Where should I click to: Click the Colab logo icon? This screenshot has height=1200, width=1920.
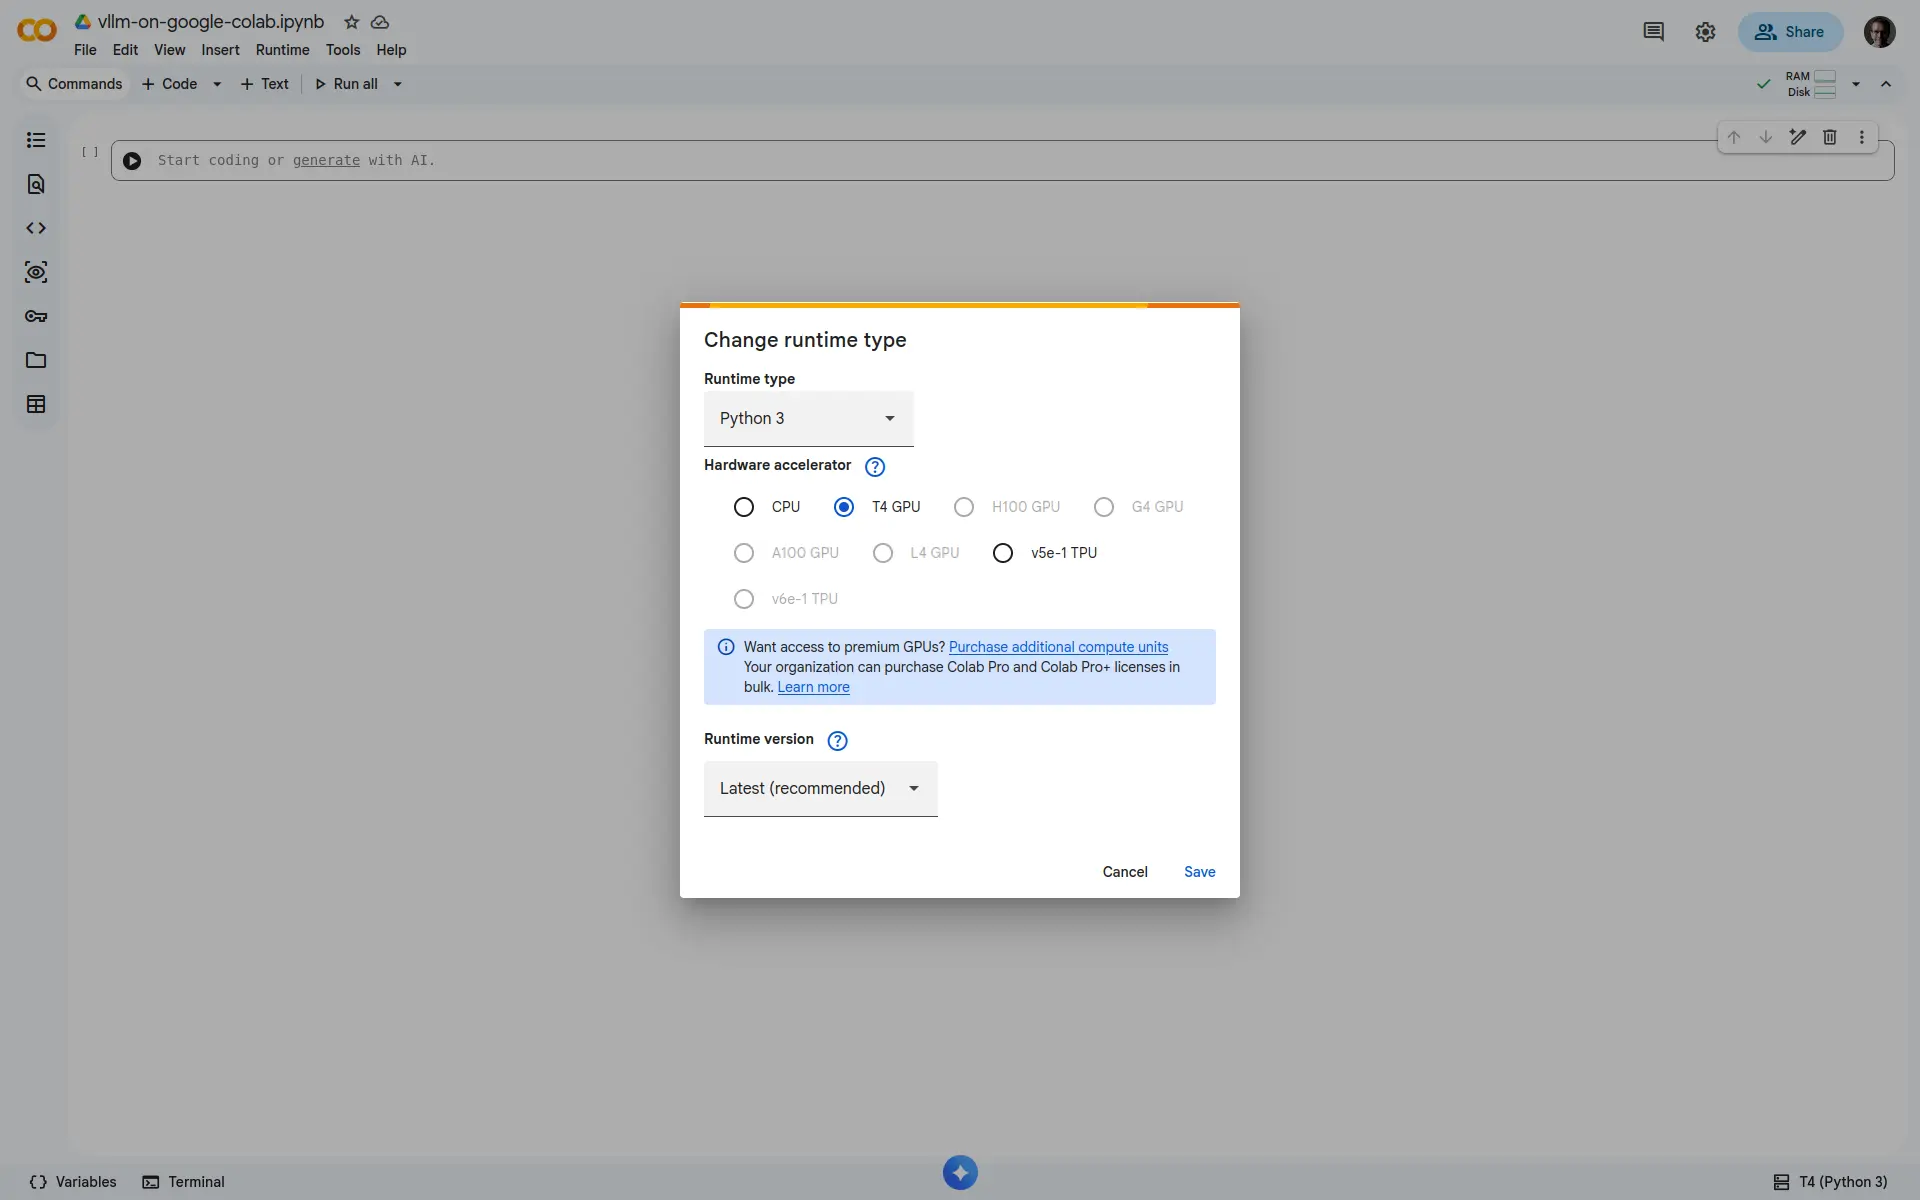(x=37, y=31)
